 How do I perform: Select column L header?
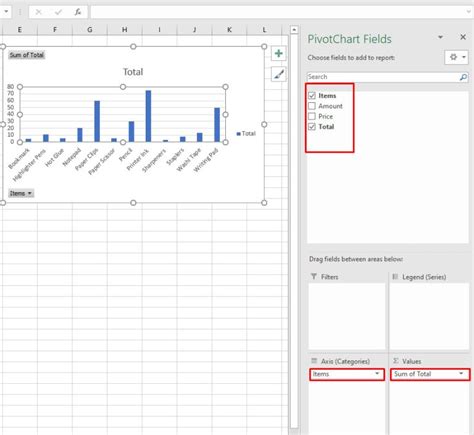[264, 30]
